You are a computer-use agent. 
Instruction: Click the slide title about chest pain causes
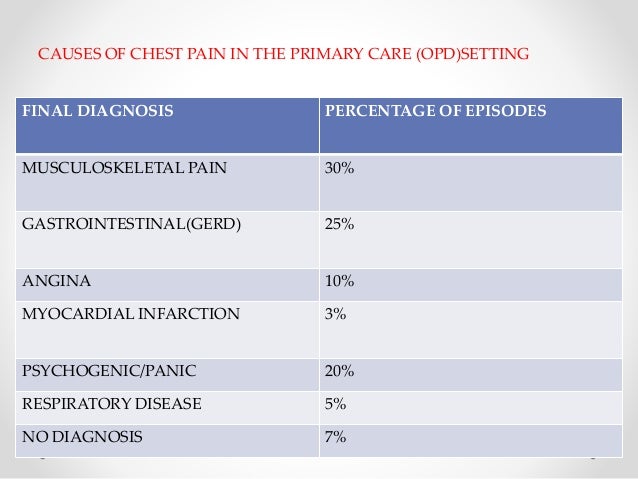283,54
